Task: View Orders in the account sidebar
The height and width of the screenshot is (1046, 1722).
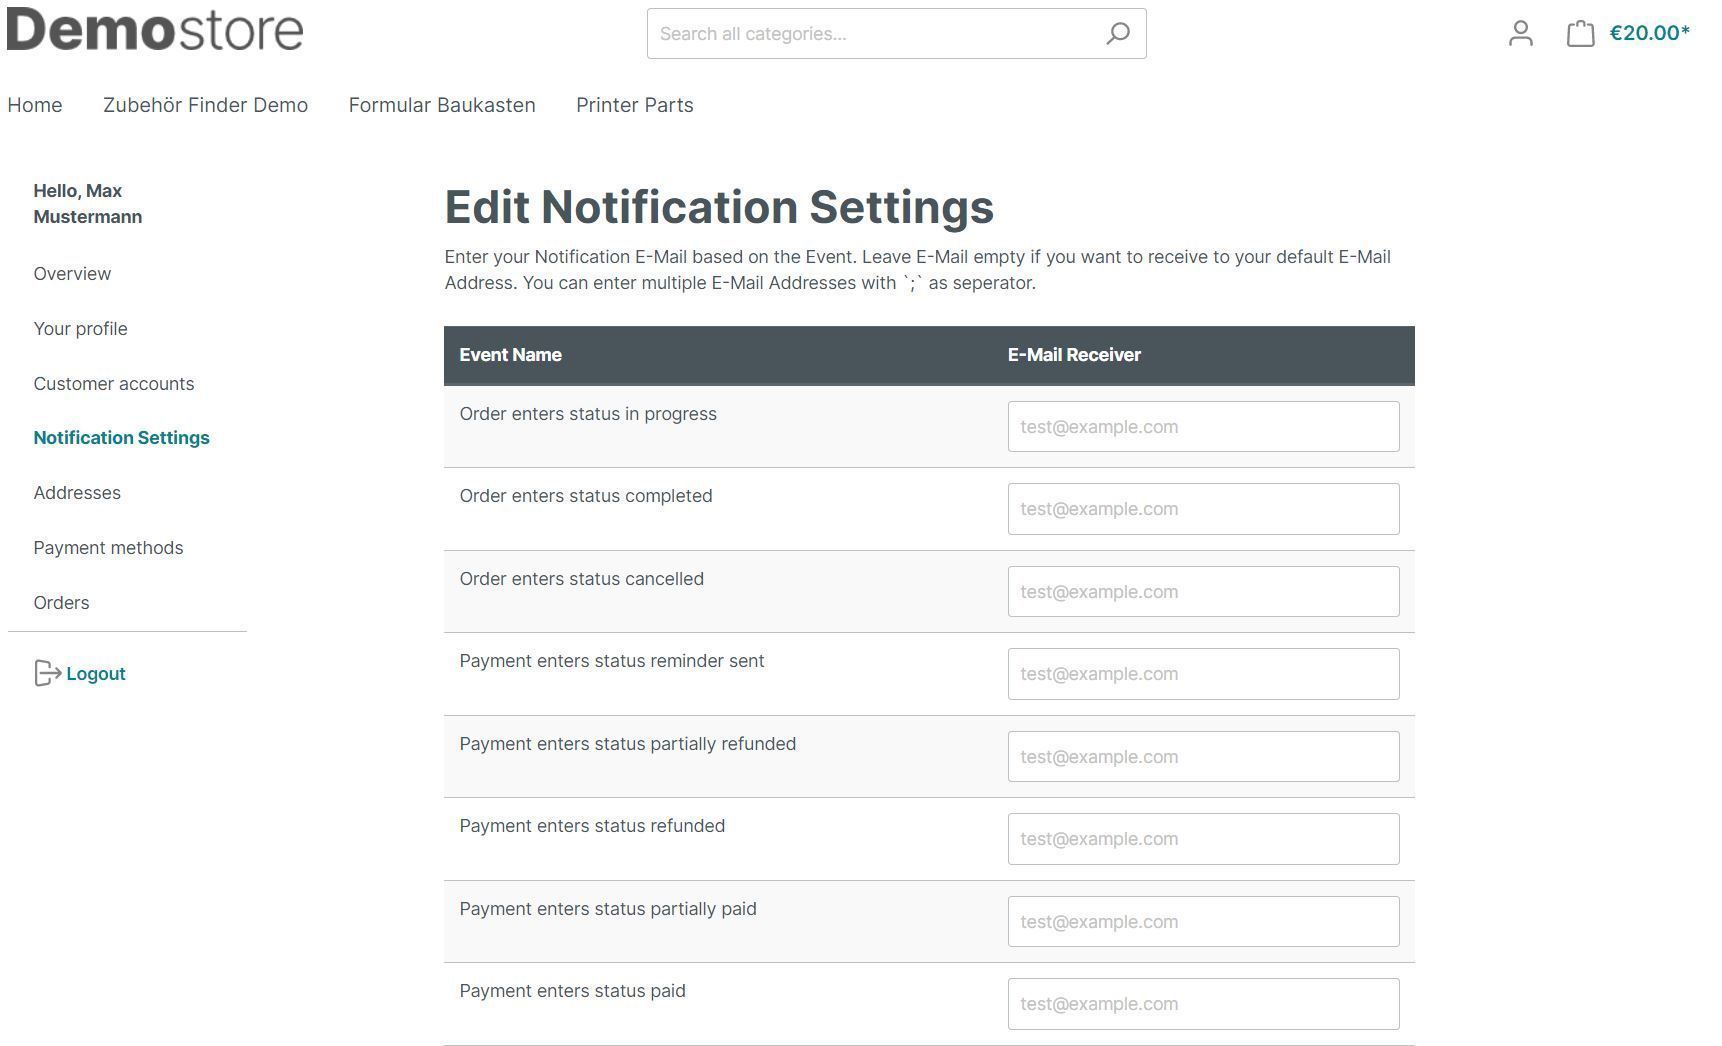Action: (x=61, y=603)
